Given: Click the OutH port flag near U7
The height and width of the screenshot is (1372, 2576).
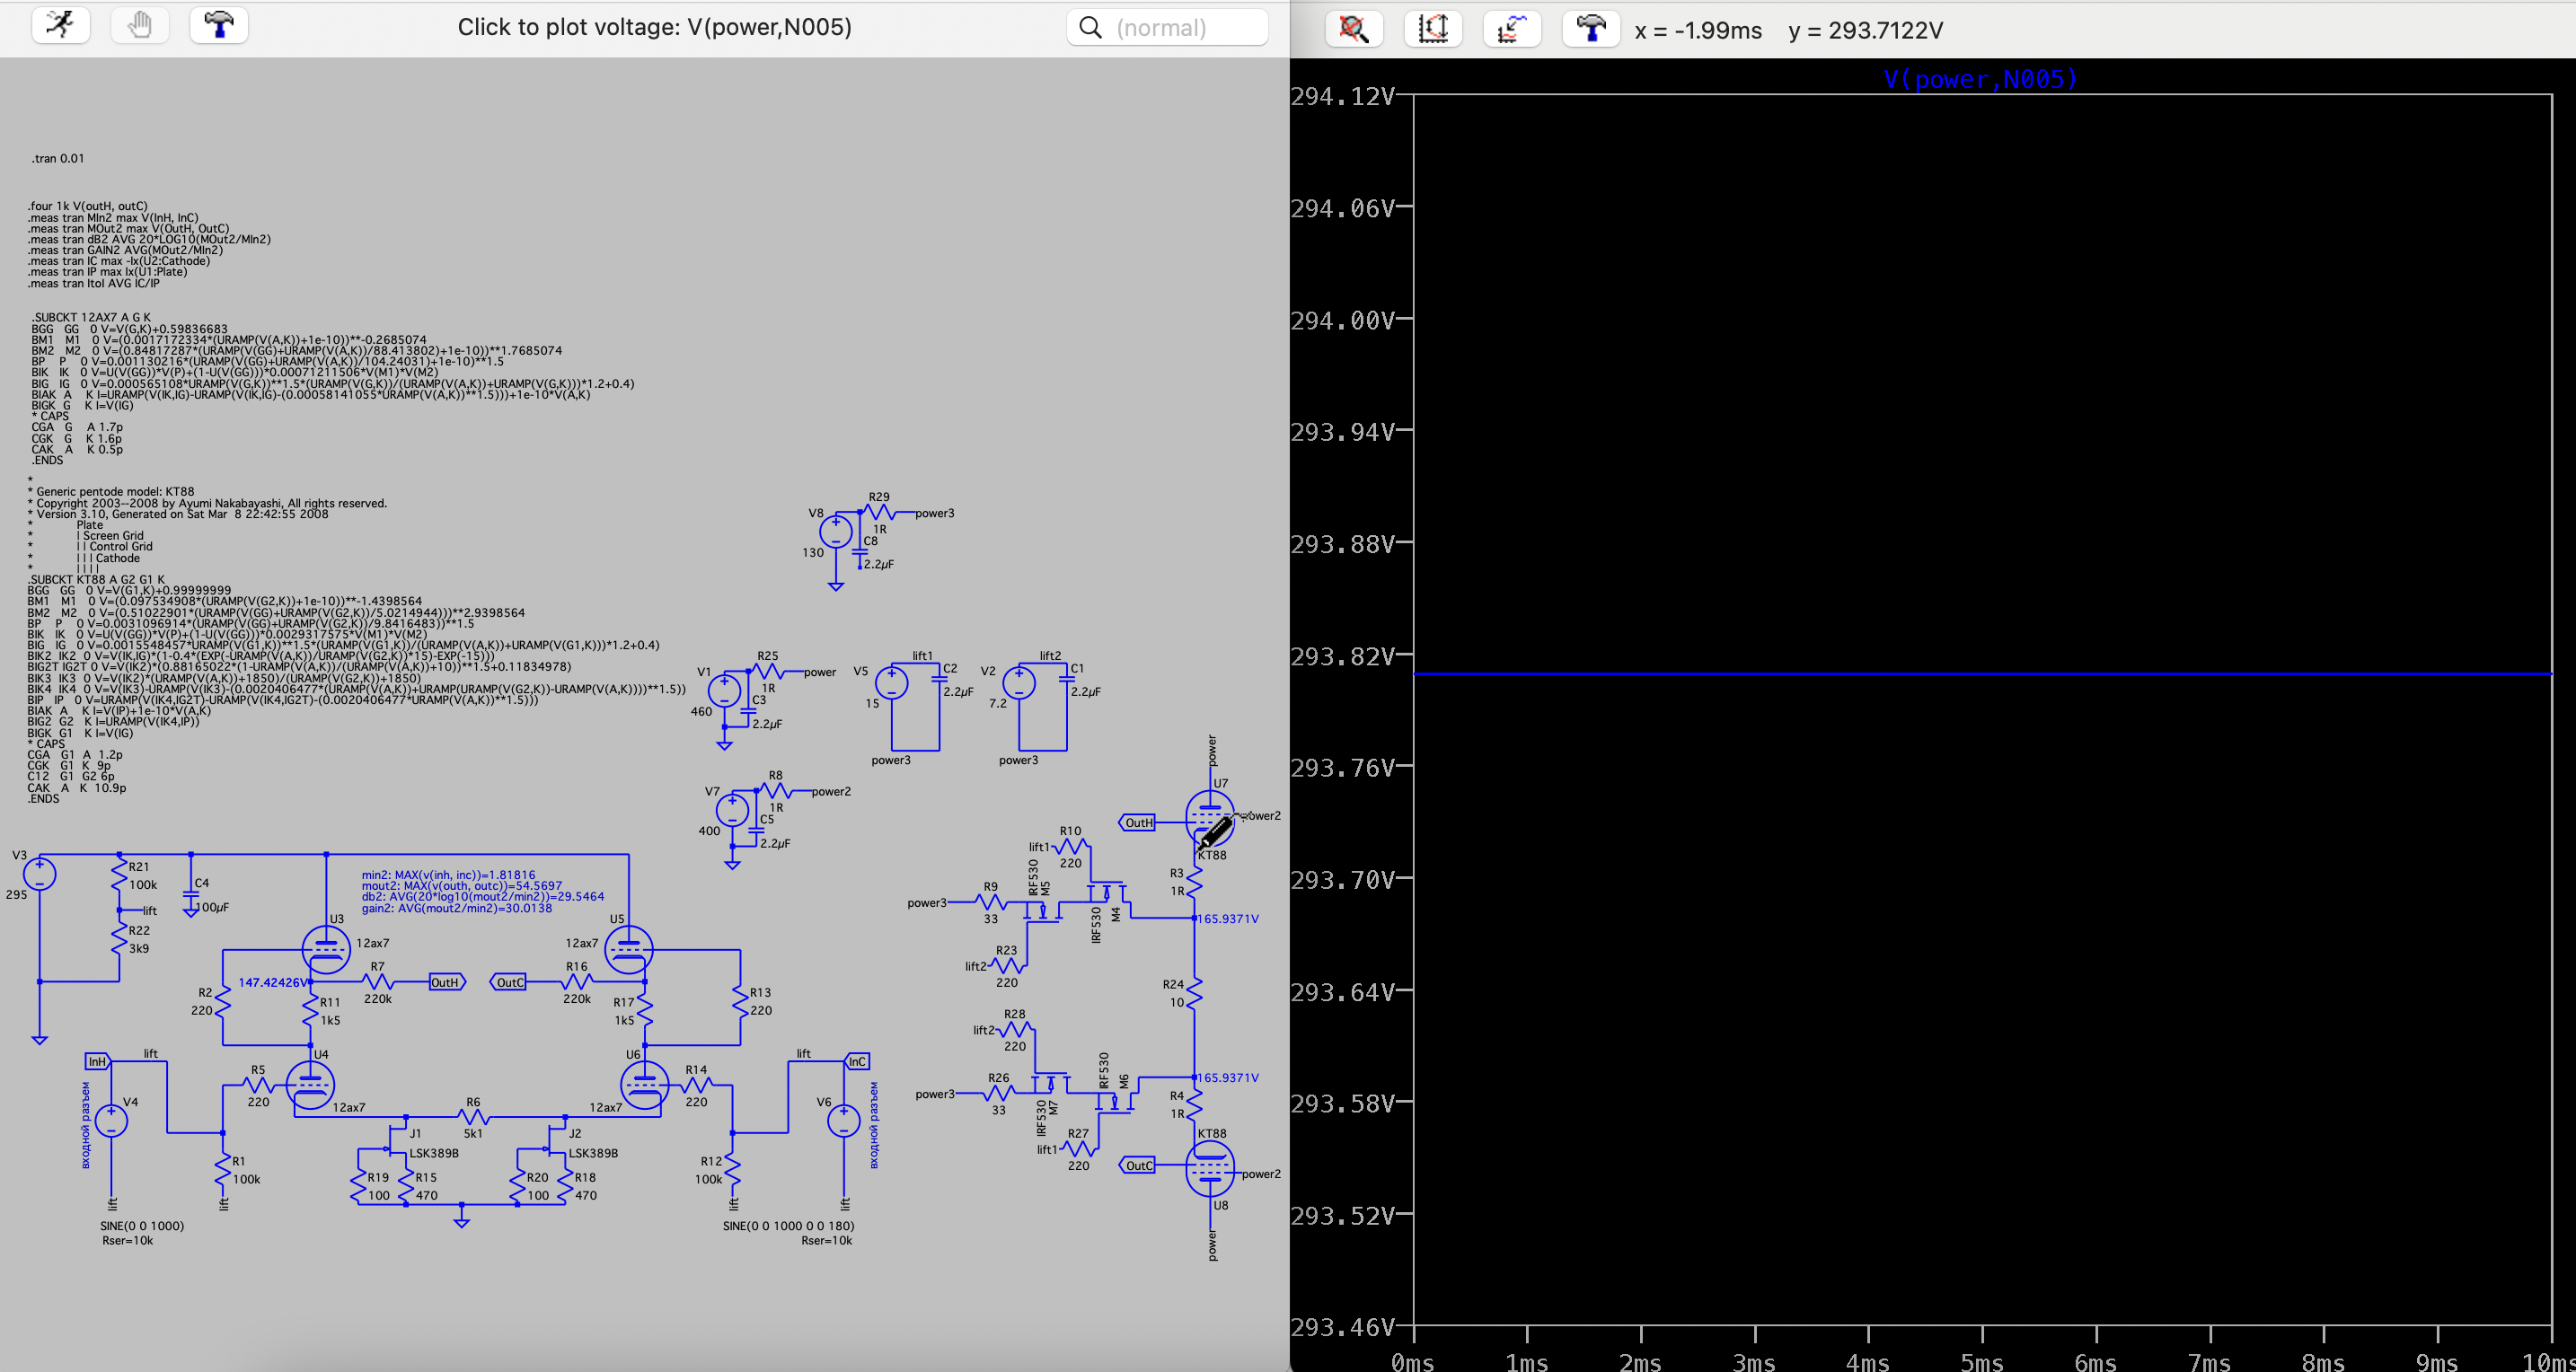Looking at the screenshot, I should [x=1137, y=823].
